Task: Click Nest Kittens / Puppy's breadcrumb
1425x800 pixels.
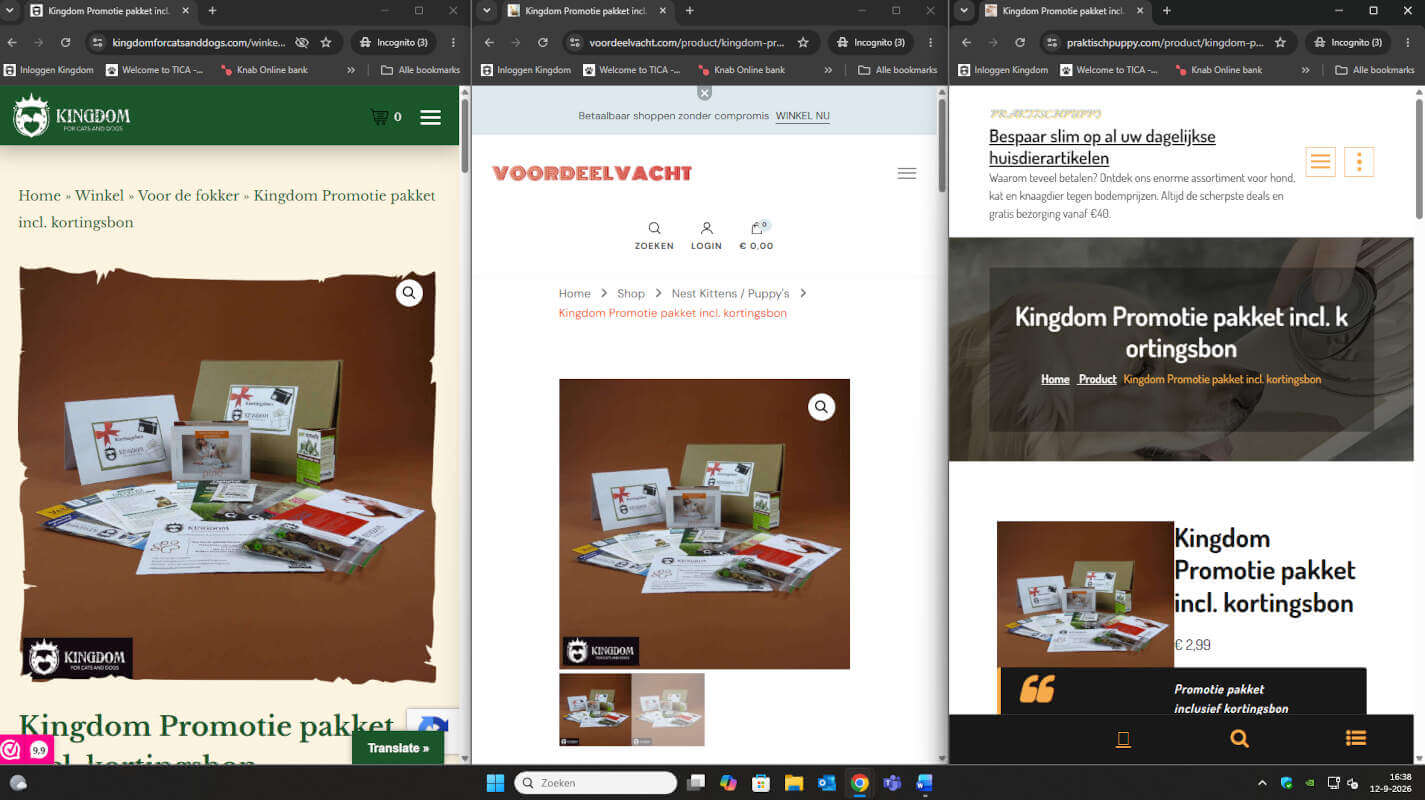Action: tap(730, 293)
